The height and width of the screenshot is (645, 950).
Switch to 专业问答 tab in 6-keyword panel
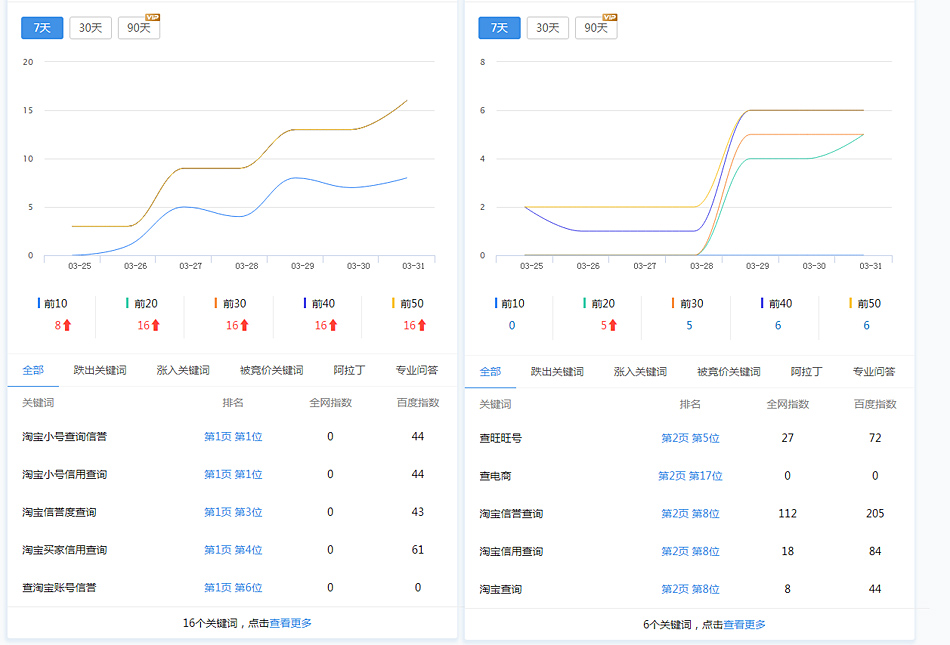pyautogui.click(x=874, y=371)
